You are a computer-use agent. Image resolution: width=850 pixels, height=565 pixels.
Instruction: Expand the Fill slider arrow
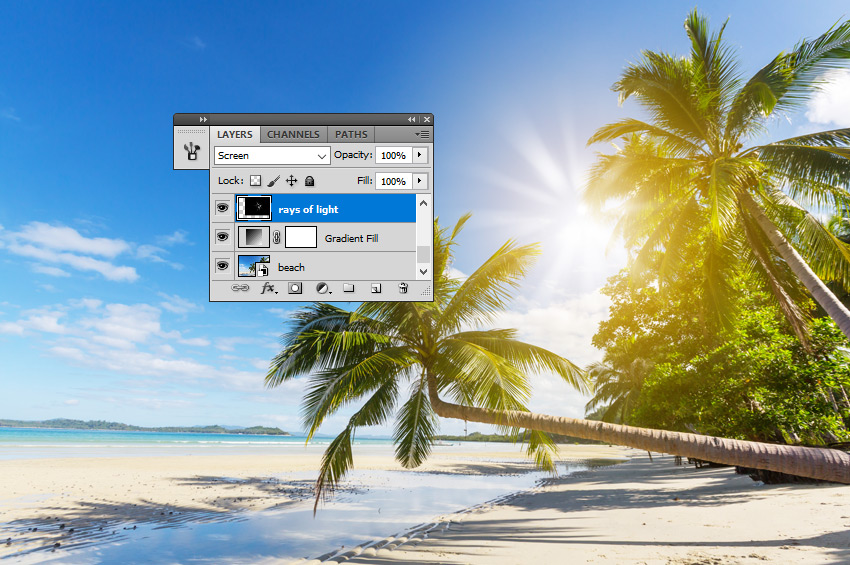pos(420,181)
